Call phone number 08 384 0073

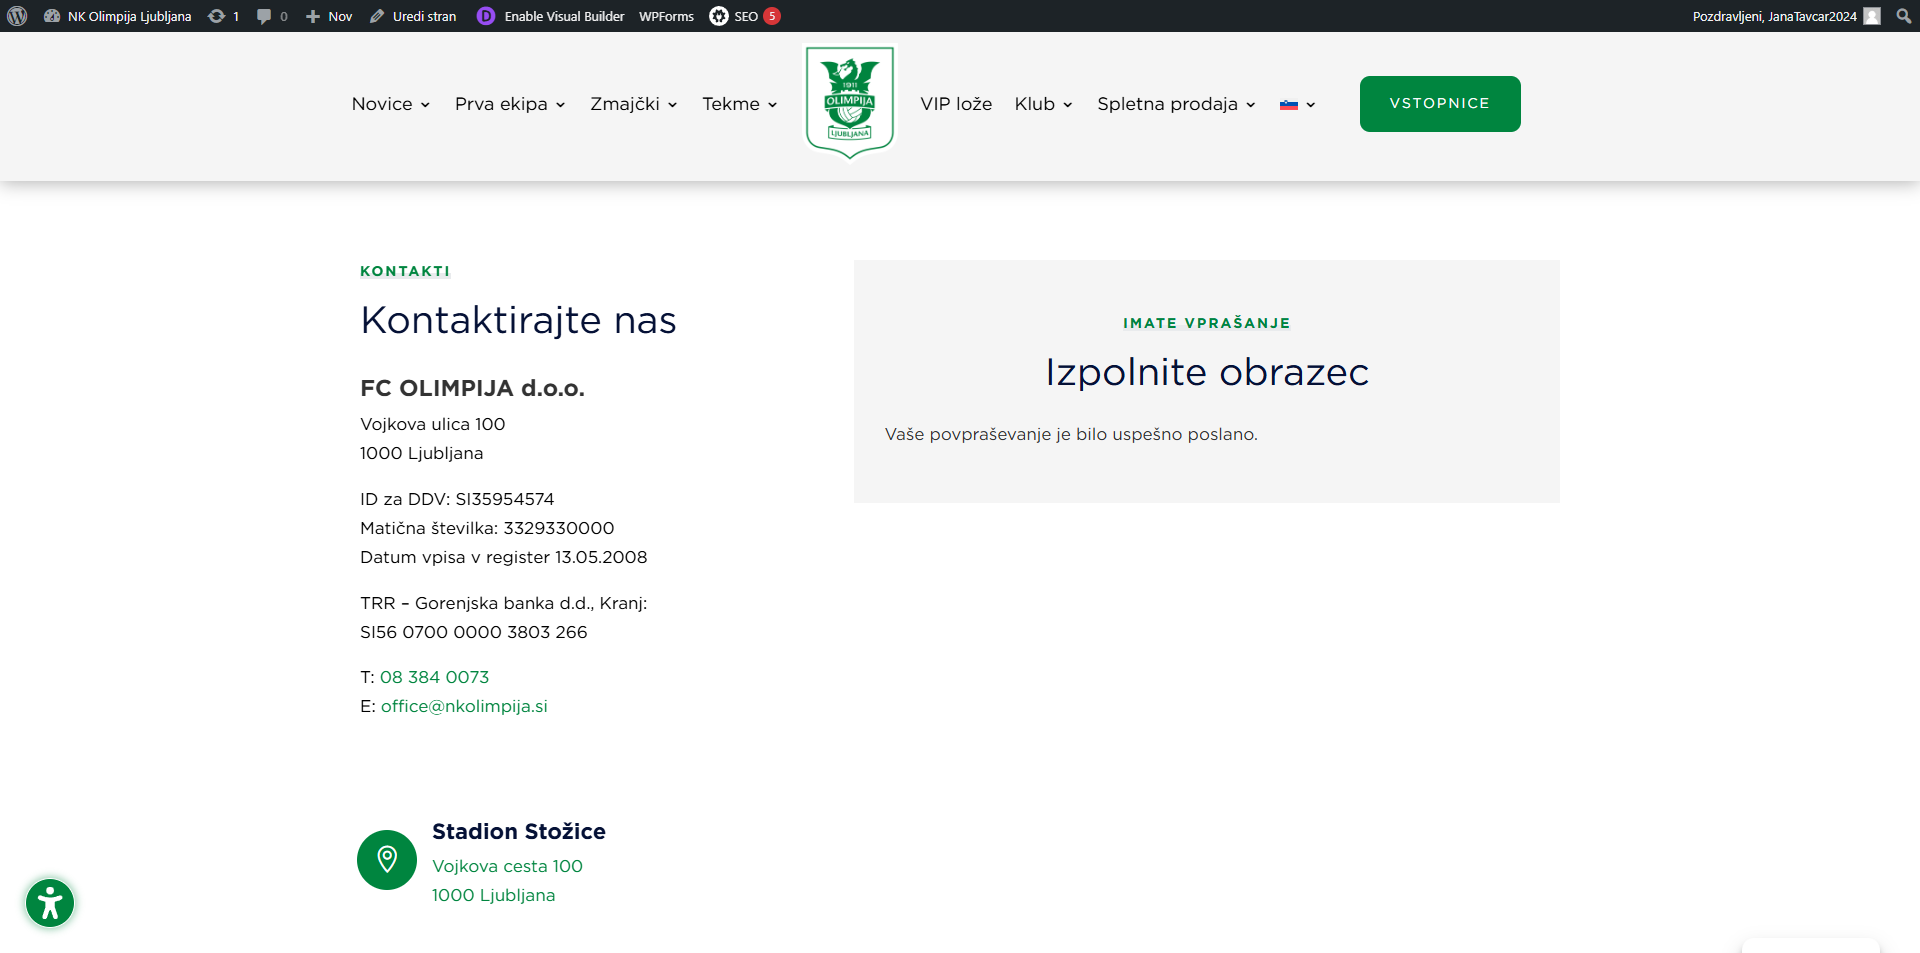[434, 677]
